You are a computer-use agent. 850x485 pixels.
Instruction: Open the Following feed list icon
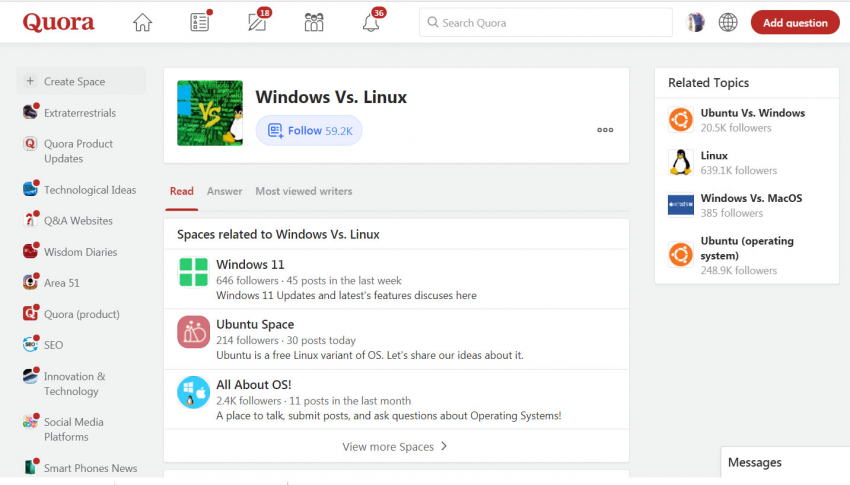(200, 22)
